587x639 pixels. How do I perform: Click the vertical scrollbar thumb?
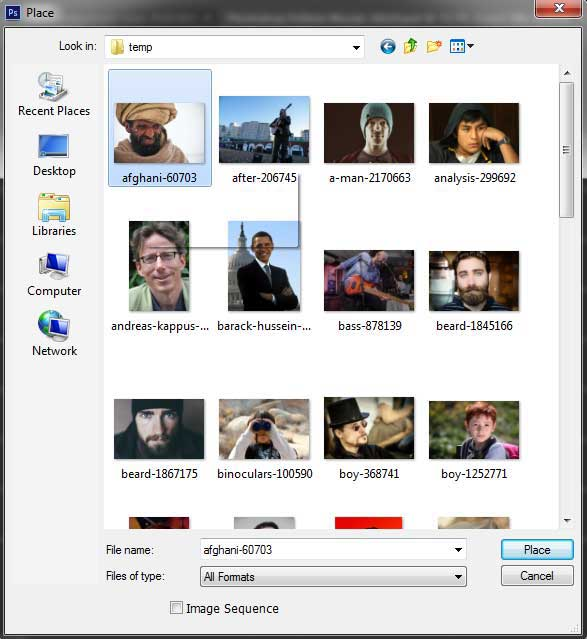pyautogui.click(x=567, y=150)
